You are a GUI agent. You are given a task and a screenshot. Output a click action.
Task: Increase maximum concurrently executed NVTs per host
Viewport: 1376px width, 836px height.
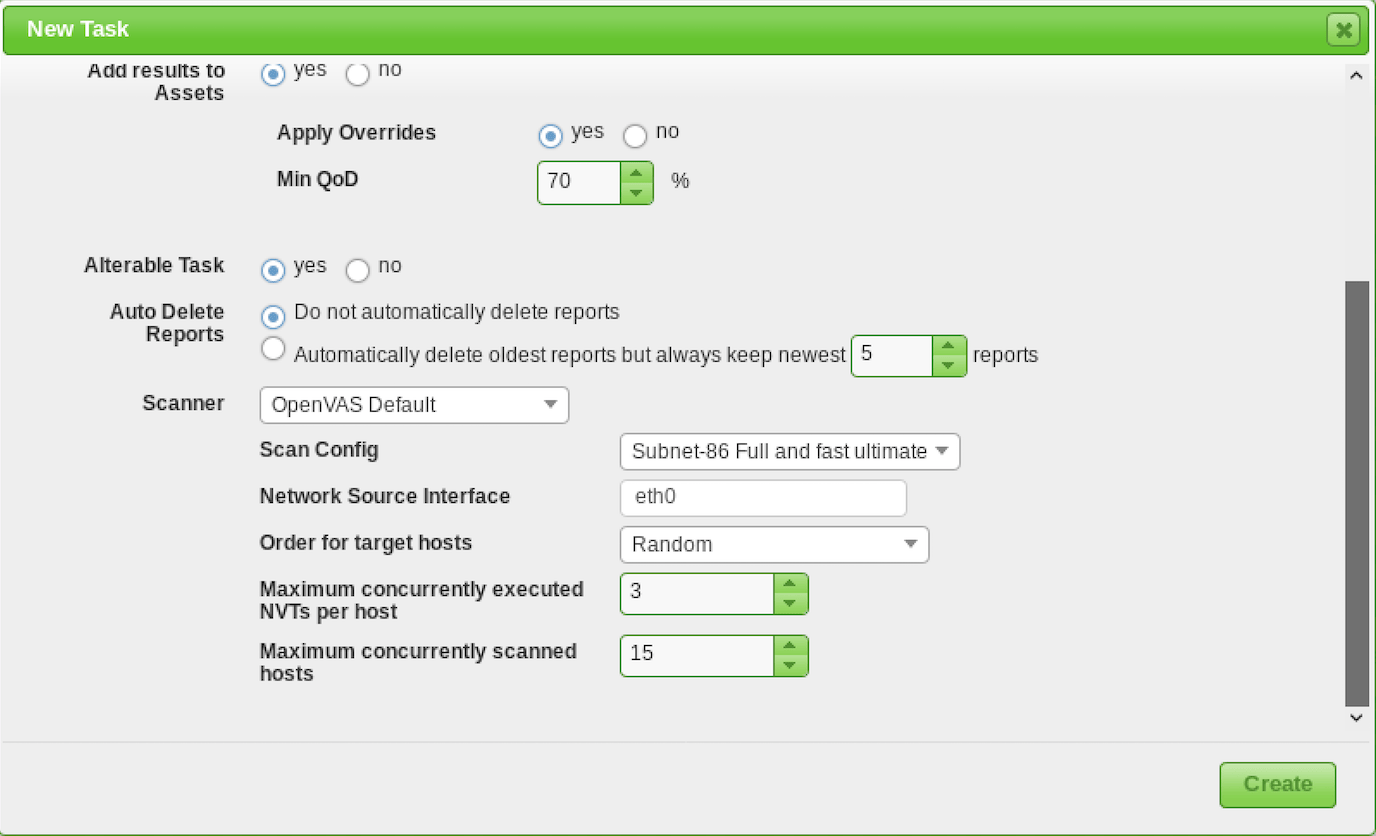790,584
